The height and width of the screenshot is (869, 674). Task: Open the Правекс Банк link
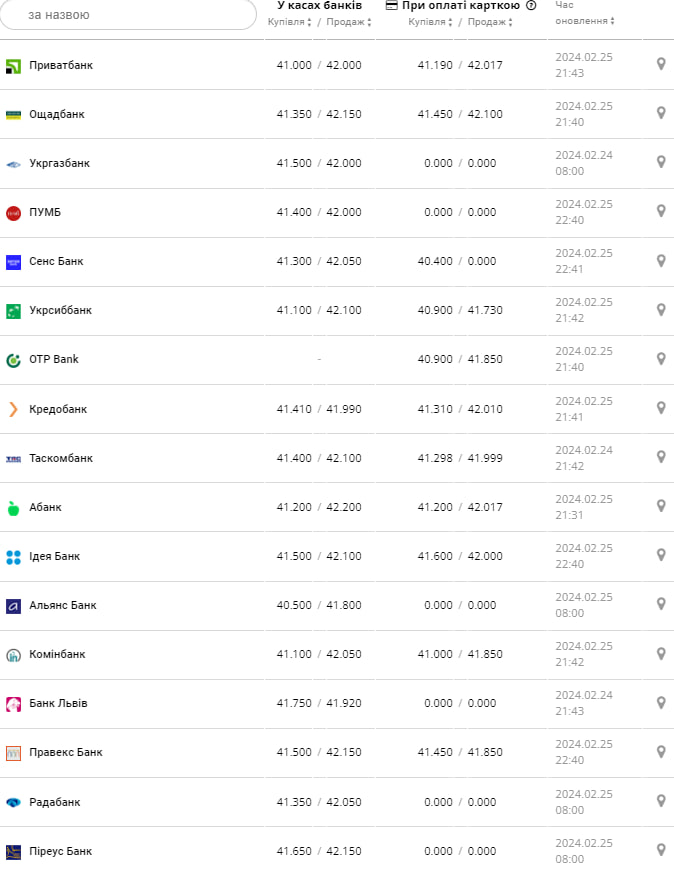(65, 752)
